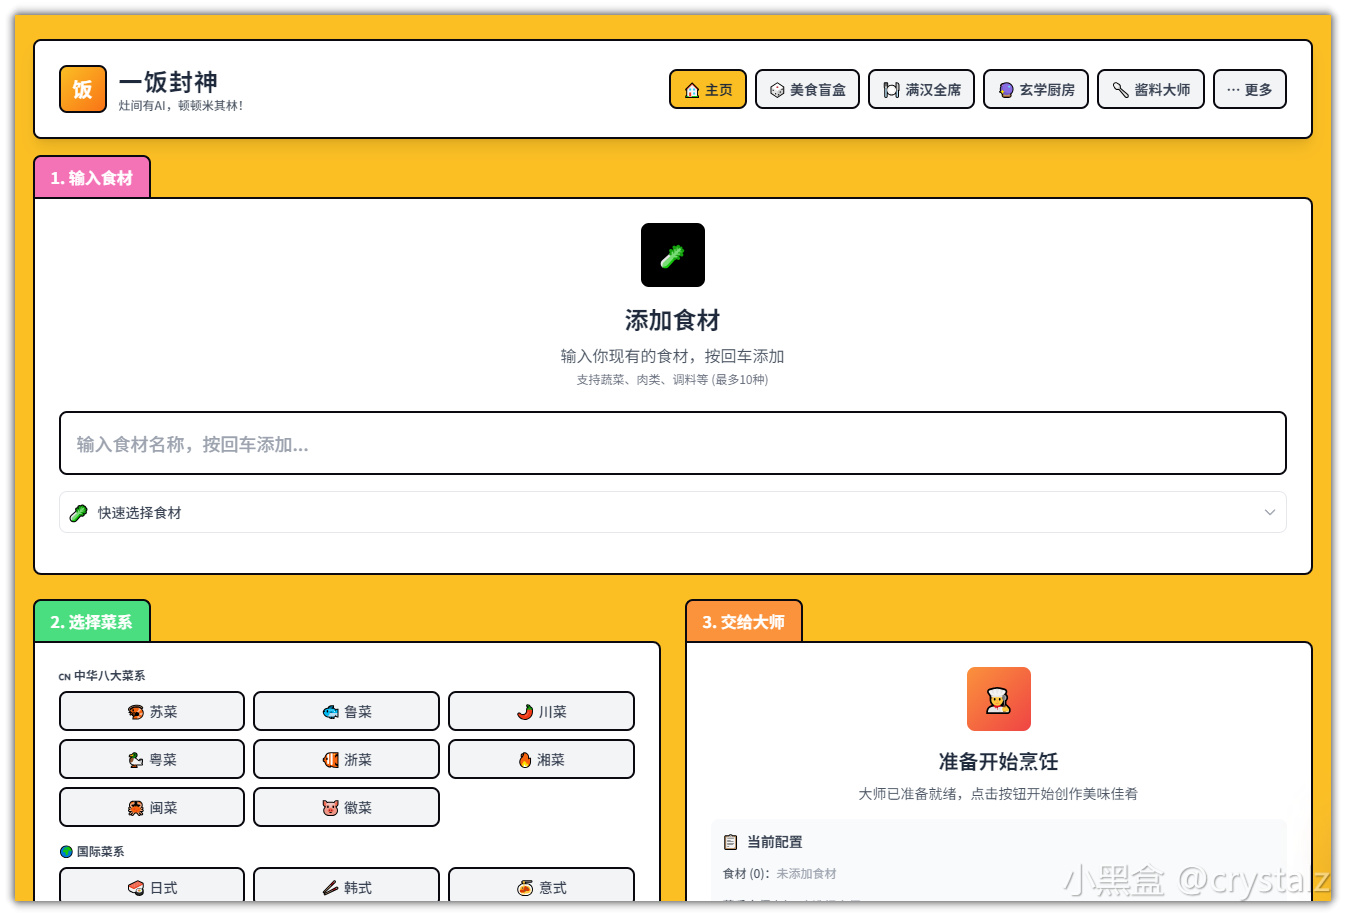
Task: Open the 美食盲盒 page
Action: pos(807,89)
